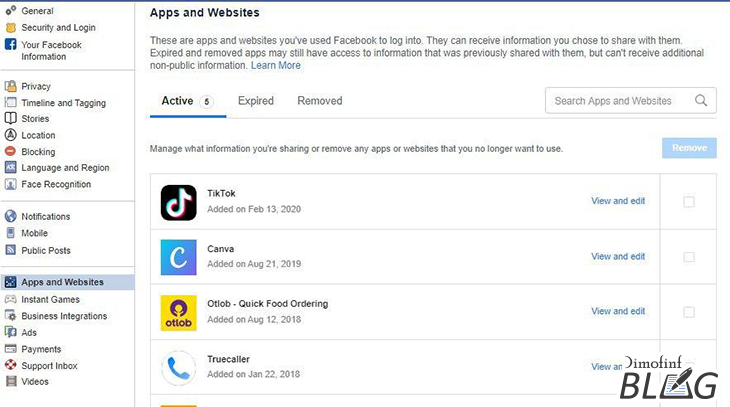Open View and edit for TikTok
The width and height of the screenshot is (730, 407).
pos(618,201)
